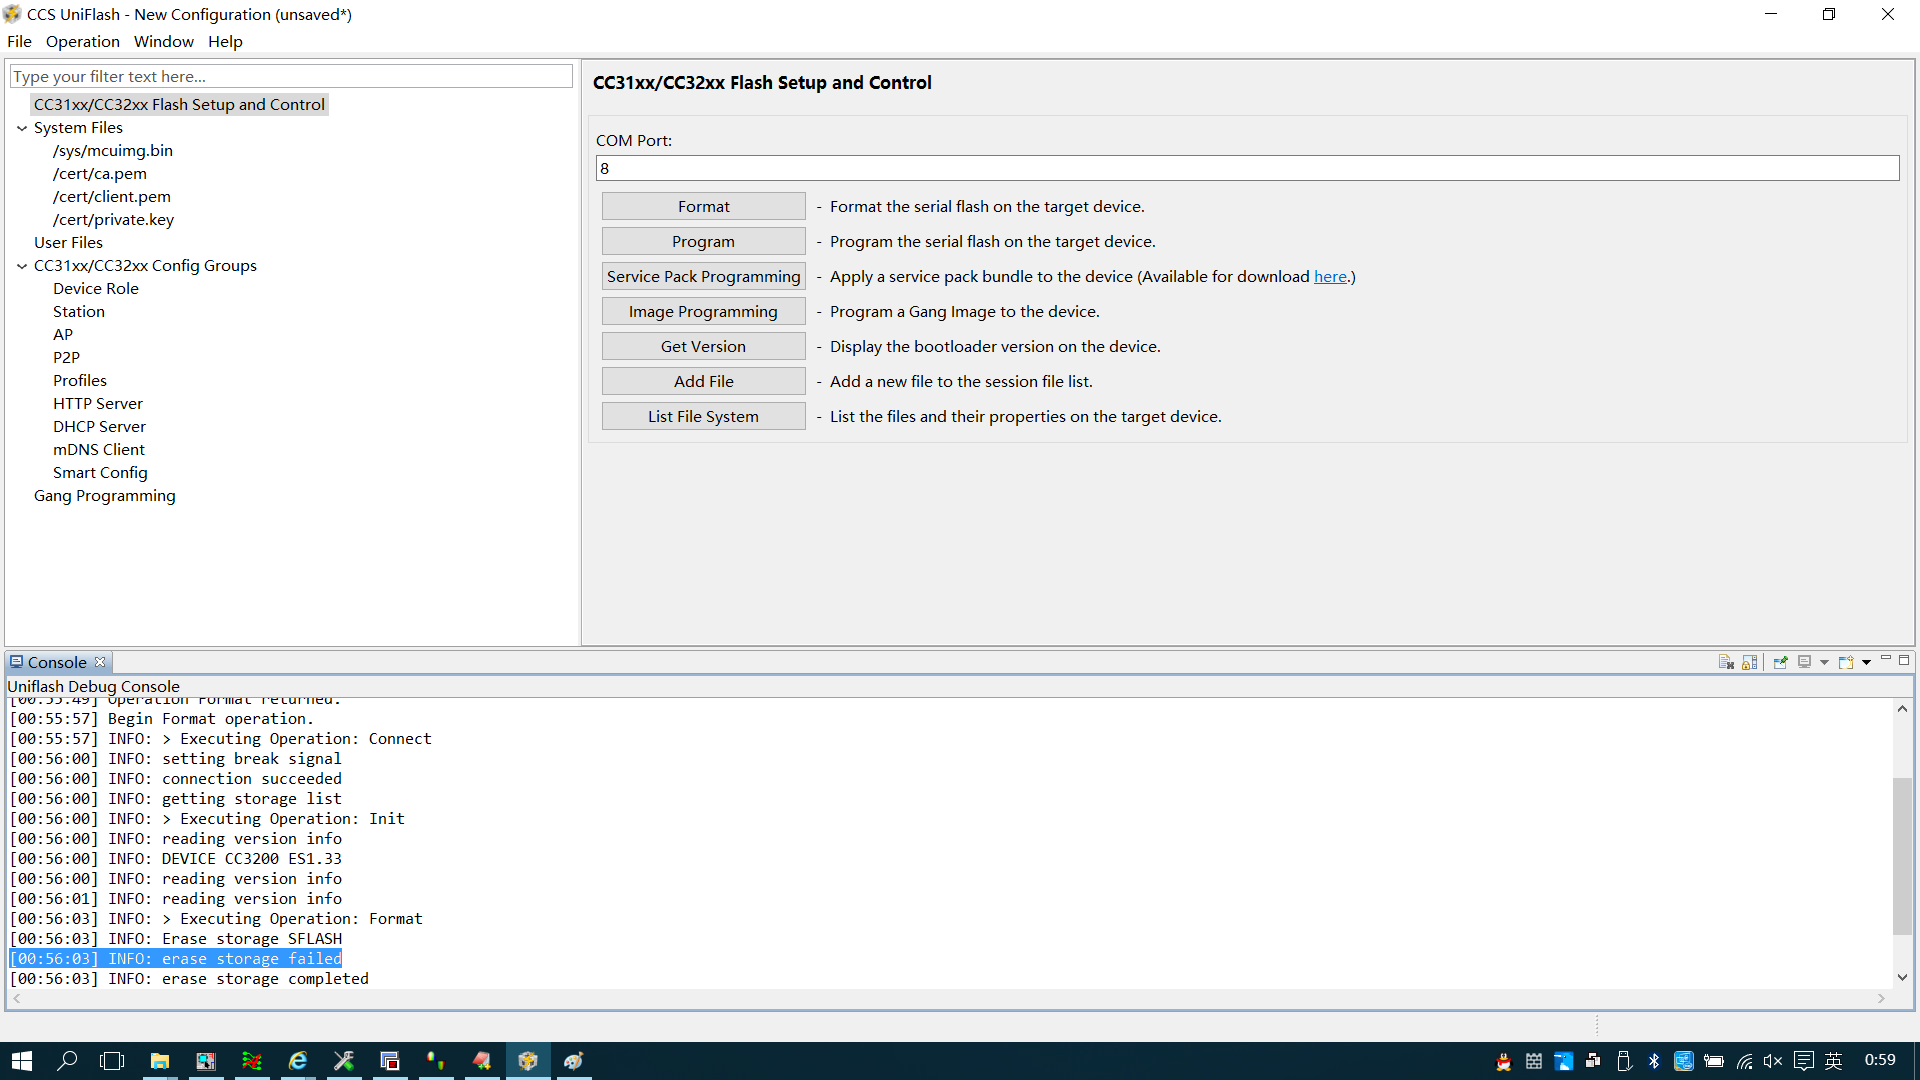The width and height of the screenshot is (1920, 1080).
Task: Toggle the Pin Console icon
Action: point(1780,662)
